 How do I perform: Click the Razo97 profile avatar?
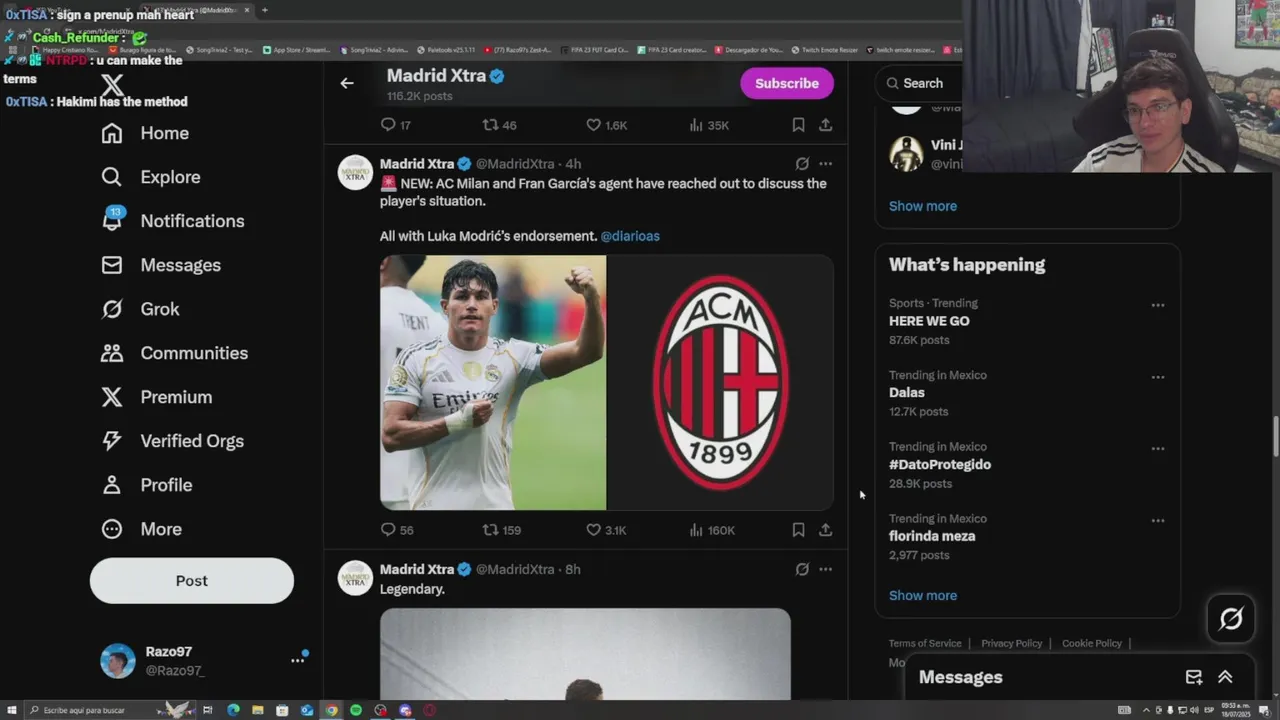pyautogui.click(x=117, y=660)
